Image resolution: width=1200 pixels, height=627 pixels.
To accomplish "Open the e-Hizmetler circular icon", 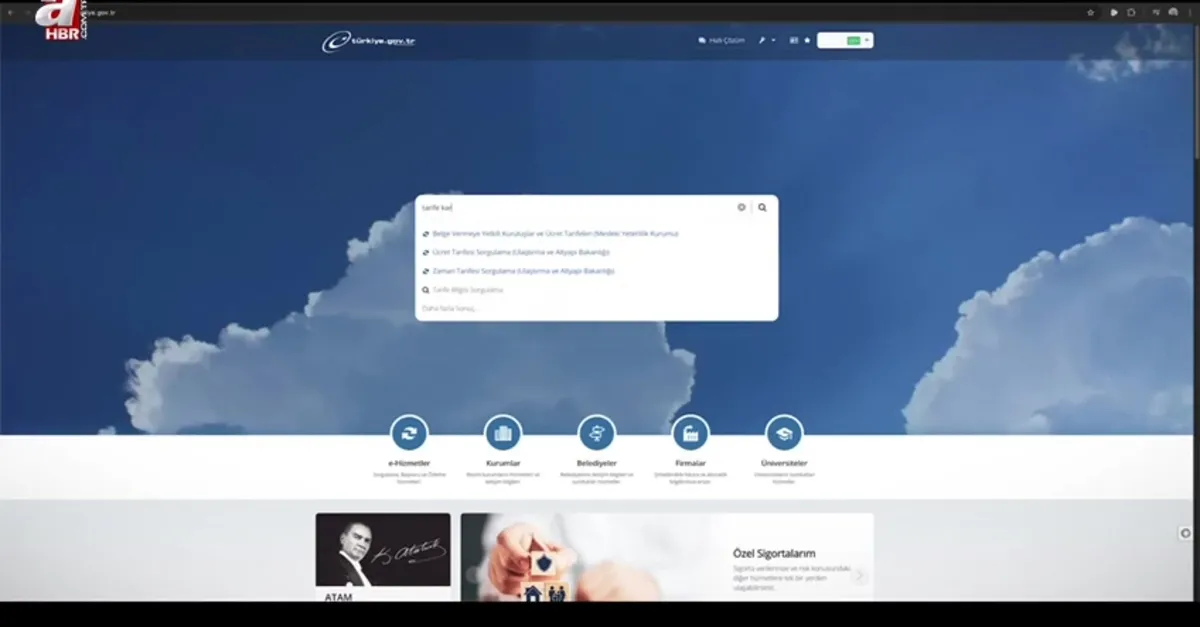I will (x=409, y=433).
